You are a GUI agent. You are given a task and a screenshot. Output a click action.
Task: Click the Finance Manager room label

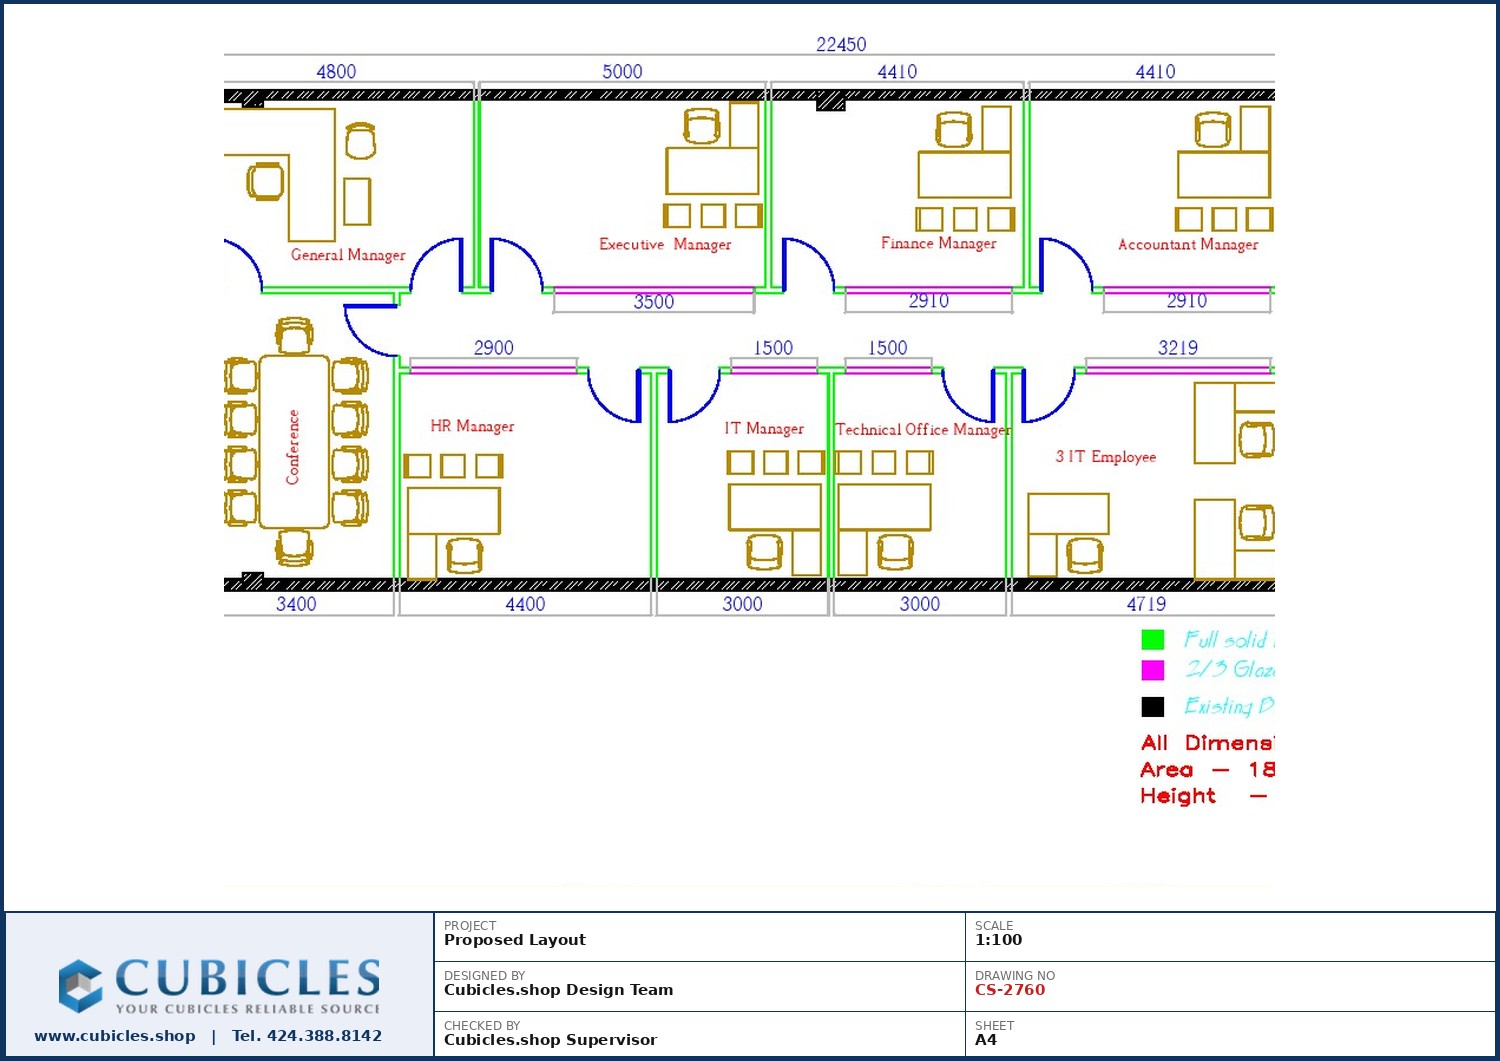(x=939, y=243)
